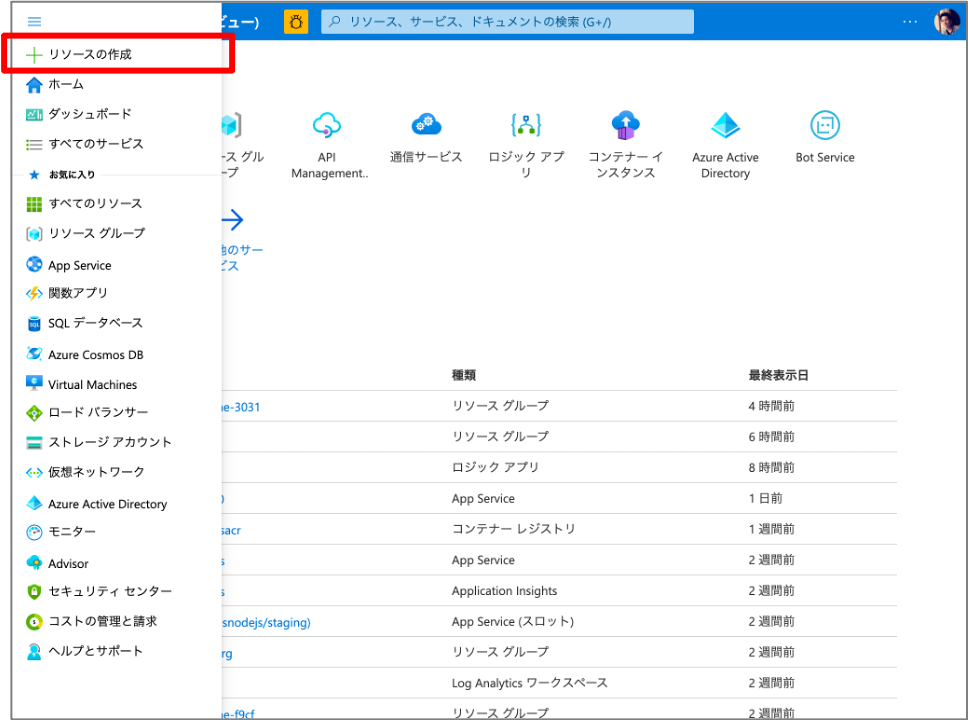Image resolution: width=968 pixels, height=720 pixels.
Task: Click the Azure Cosmos DB planet icon
Action: pos(34,354)
